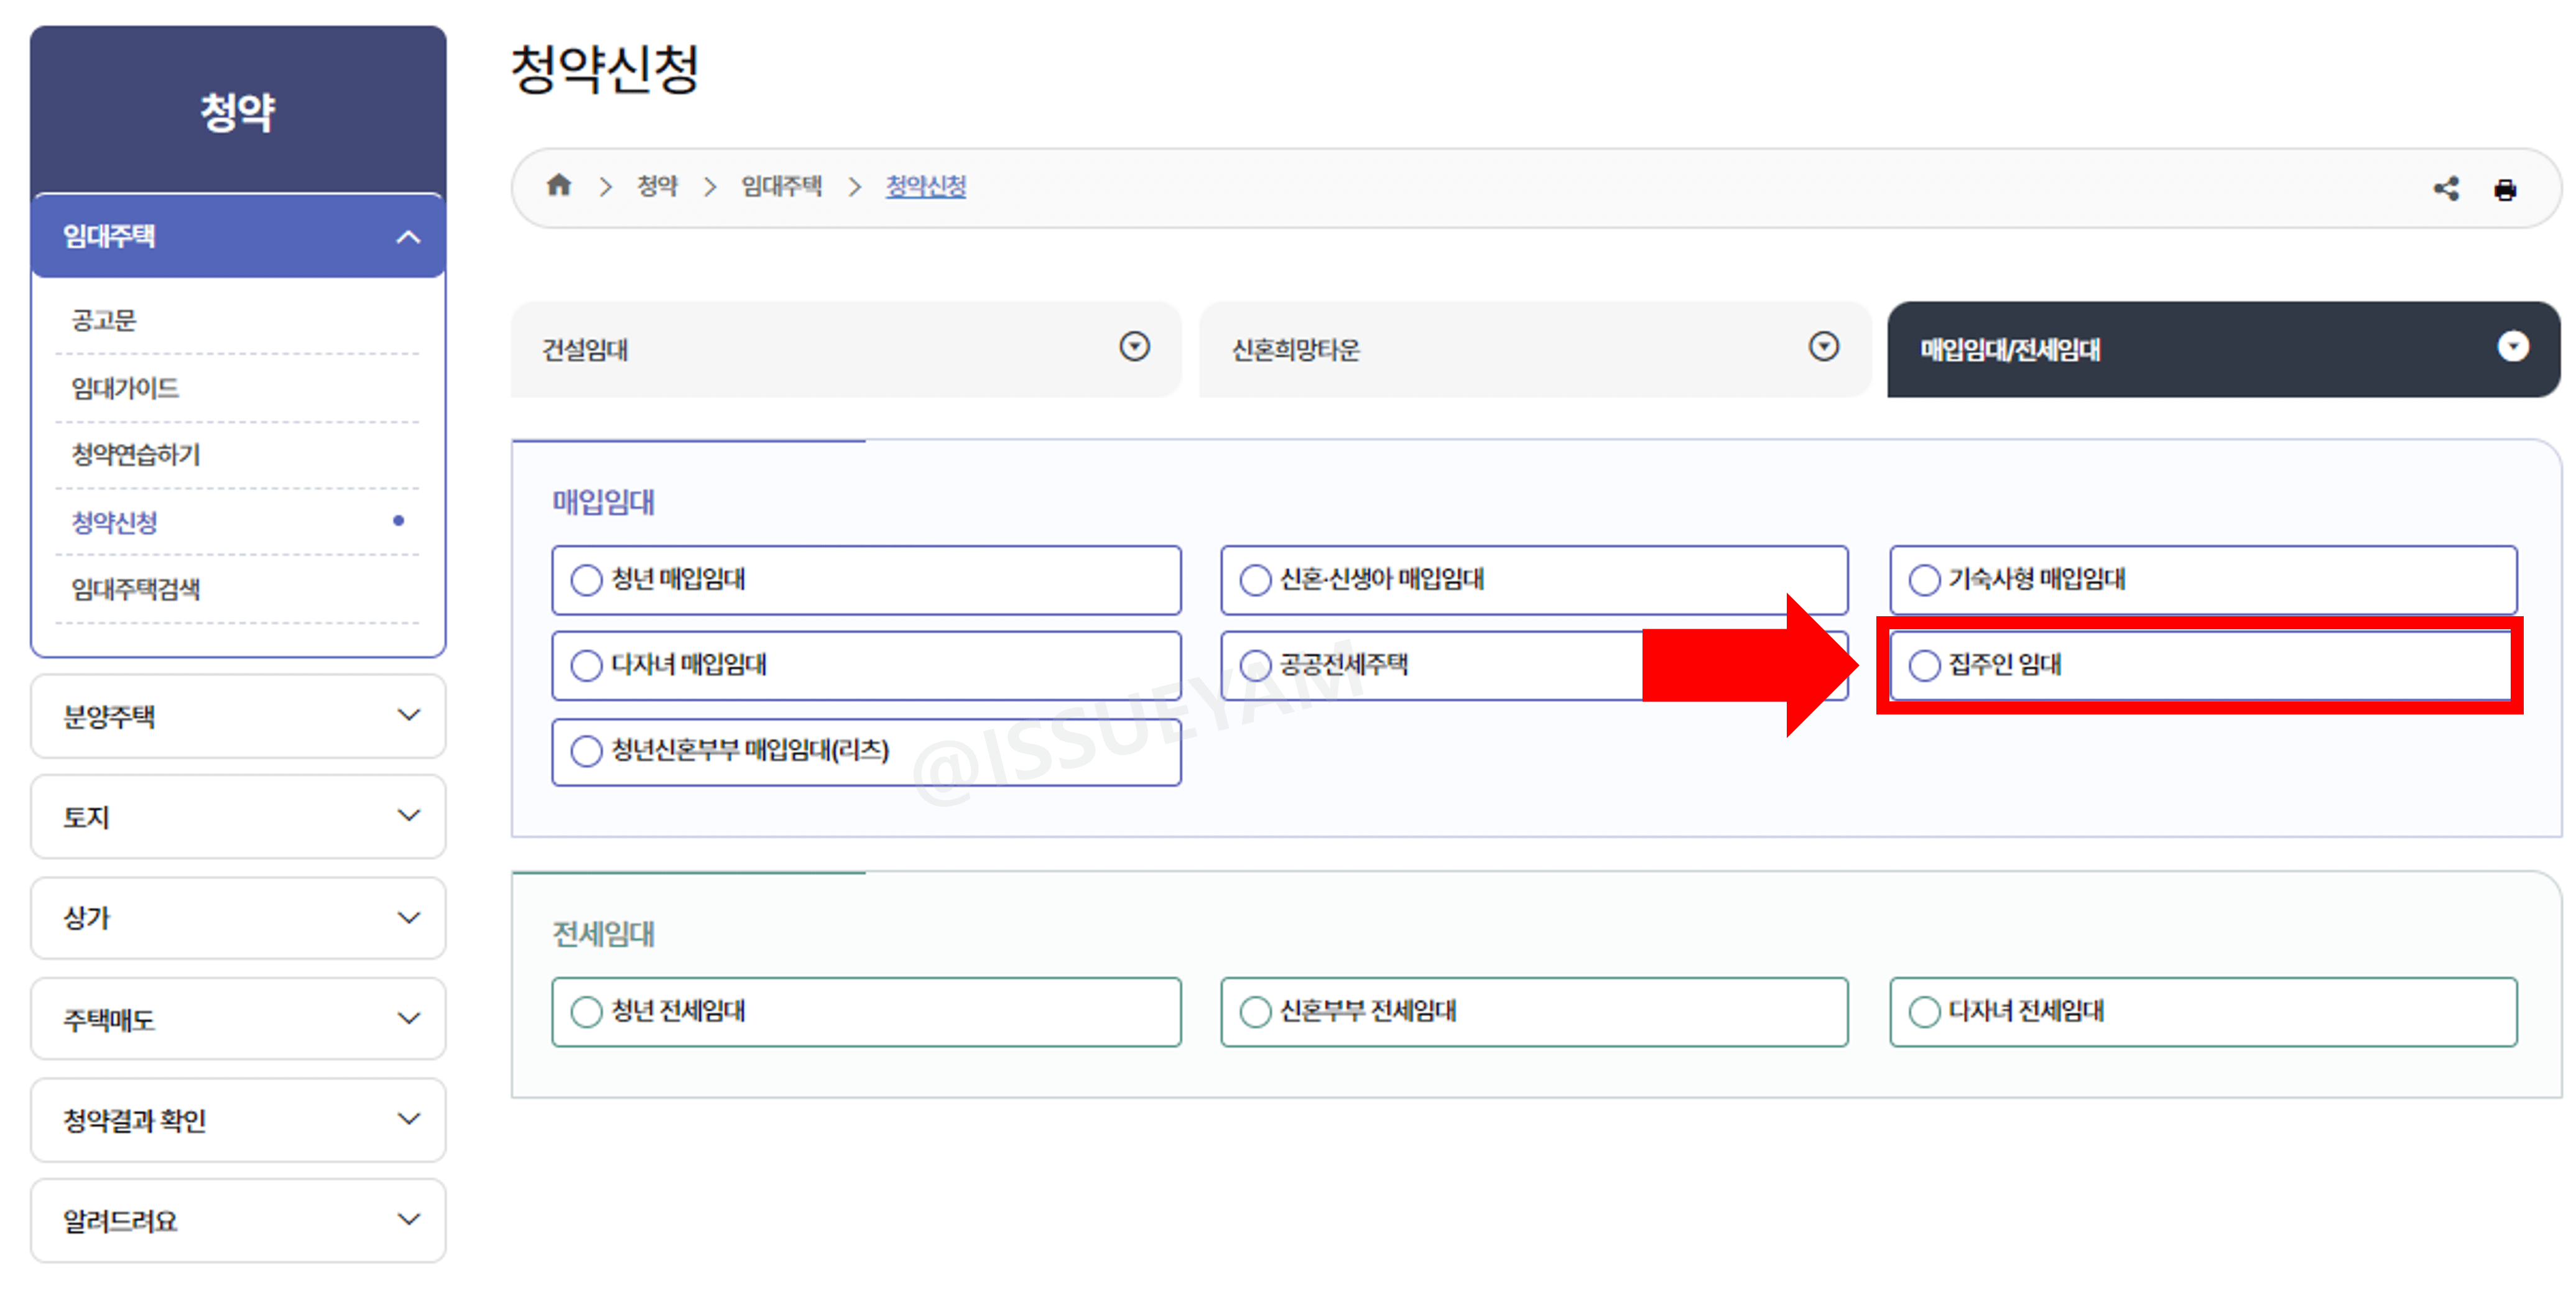Select the 집주인 임대 radio button
The width and height of the screenshot is (2576, 1289).
1924,664
